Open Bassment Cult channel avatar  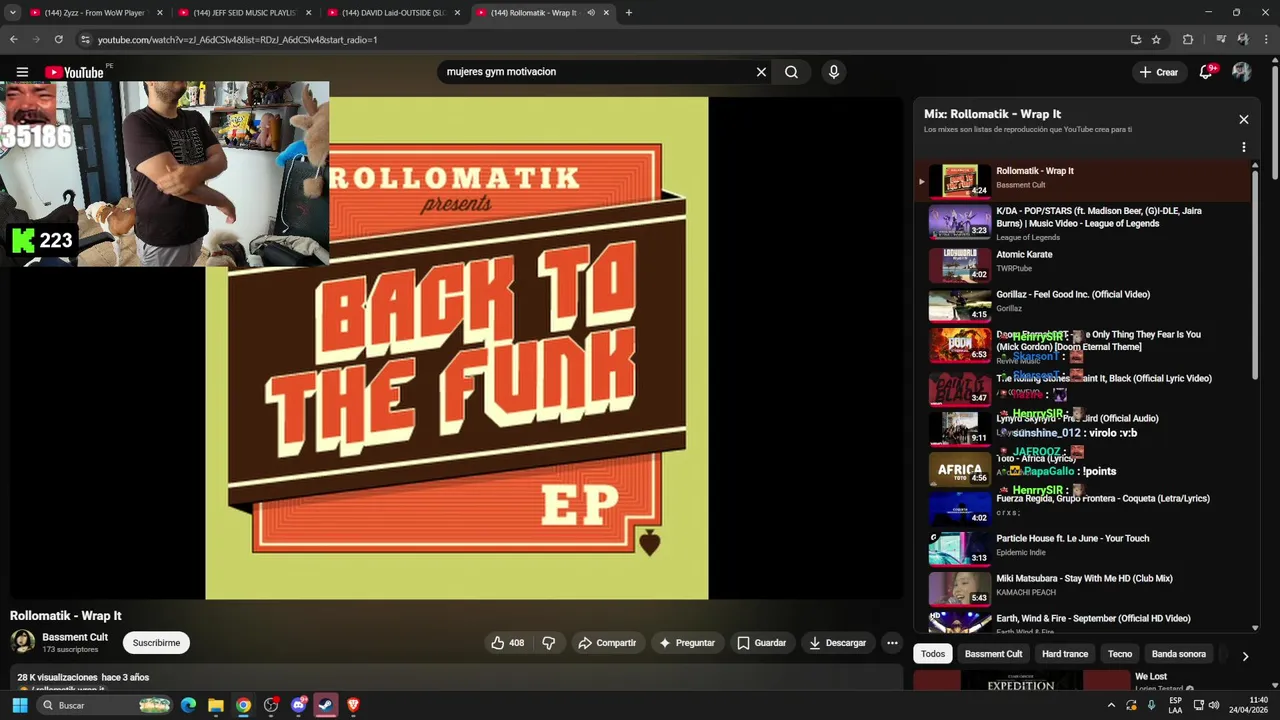click(22, 642)
